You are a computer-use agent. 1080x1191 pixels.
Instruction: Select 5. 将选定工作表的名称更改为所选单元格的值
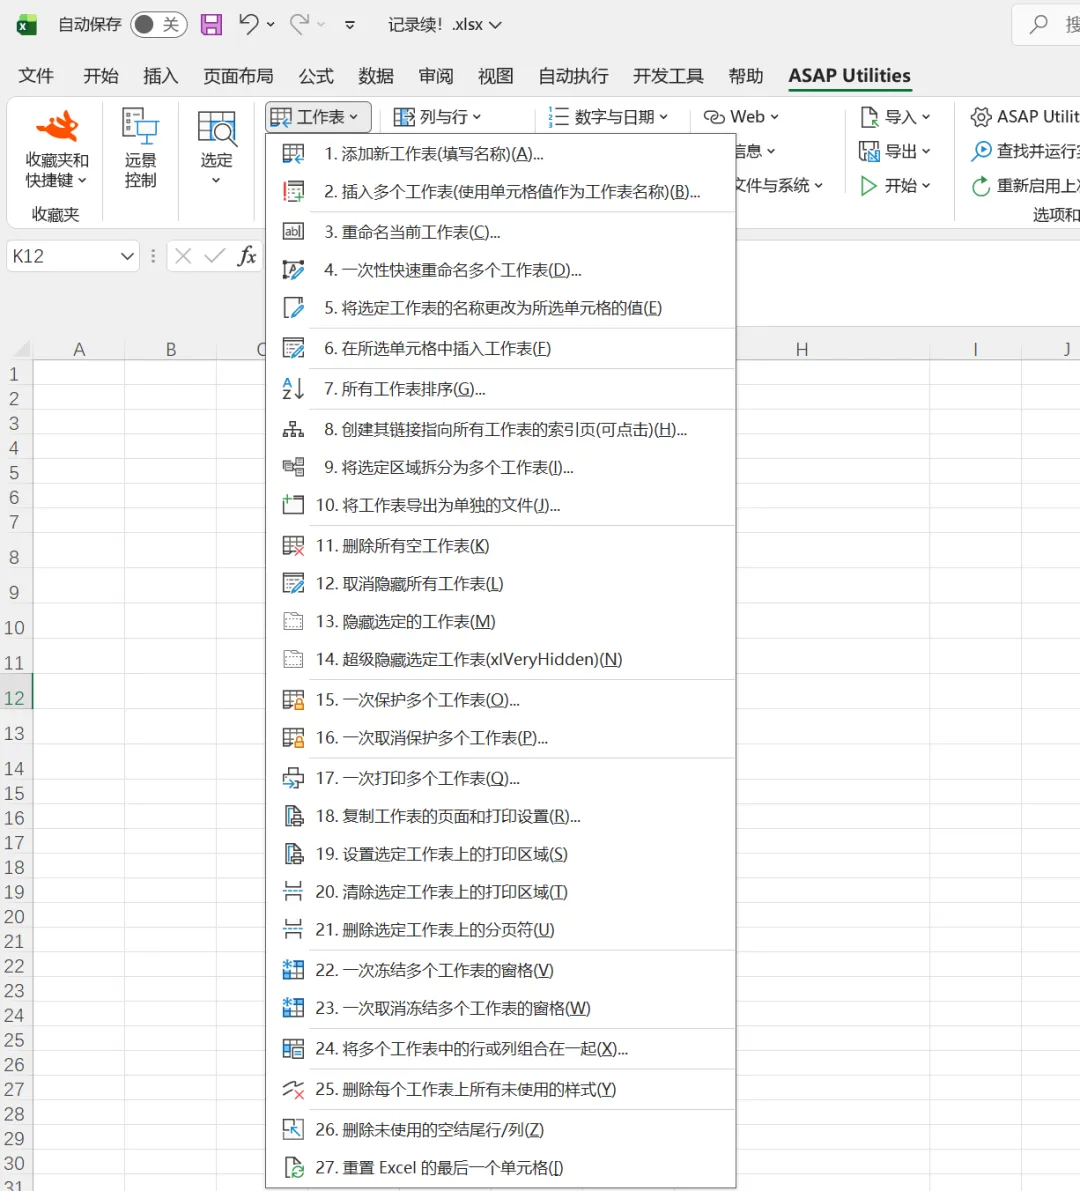(x=501, y=308)
